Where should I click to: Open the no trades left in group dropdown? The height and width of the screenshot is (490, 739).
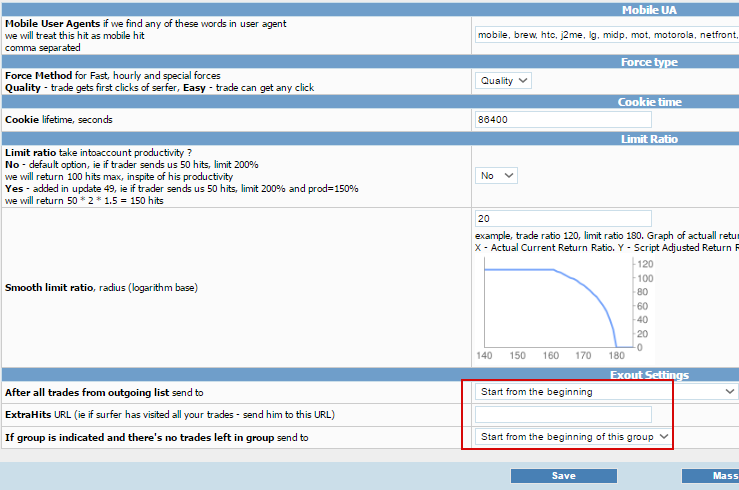click(x=574, y=437)
